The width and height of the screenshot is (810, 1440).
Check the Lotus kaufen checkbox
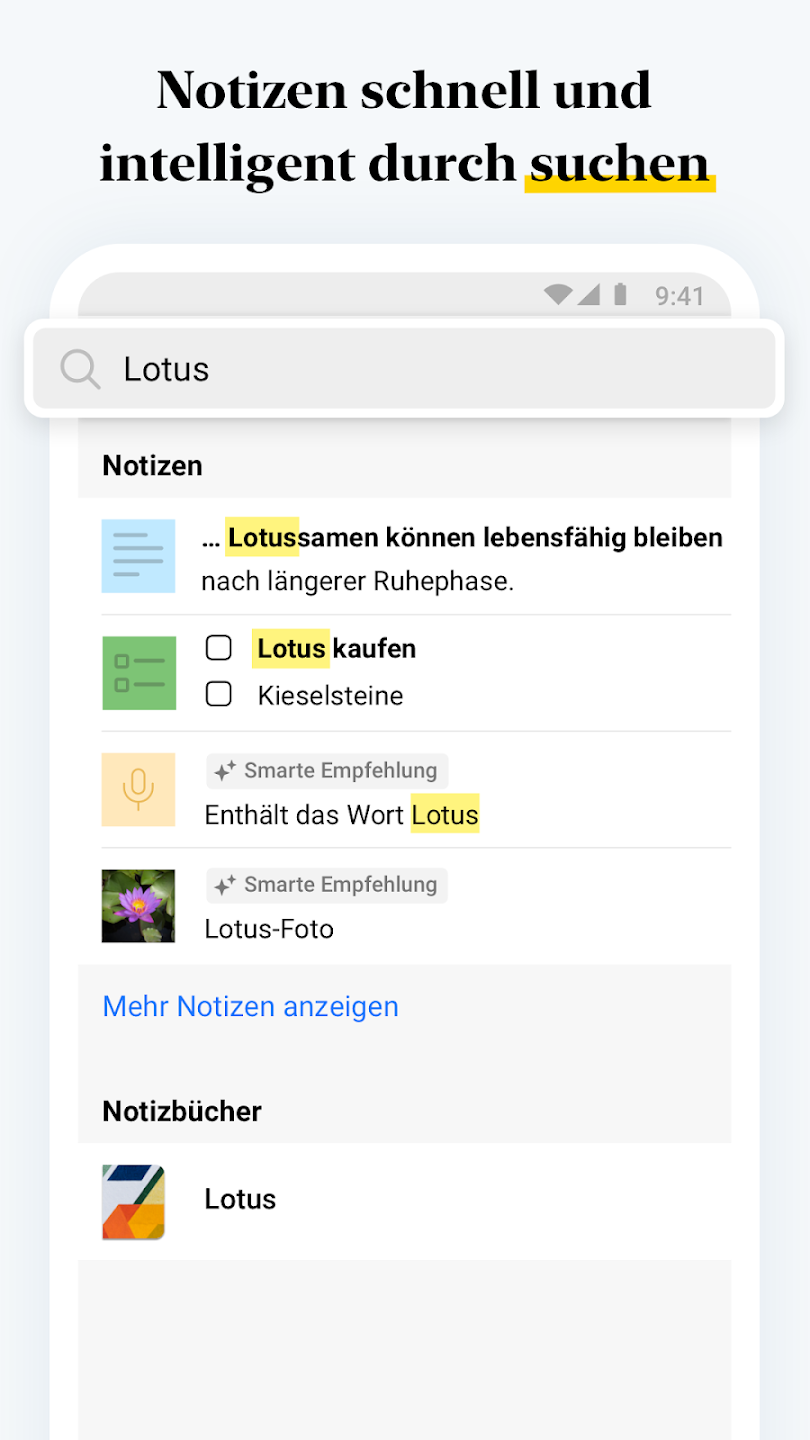[219, 648]
